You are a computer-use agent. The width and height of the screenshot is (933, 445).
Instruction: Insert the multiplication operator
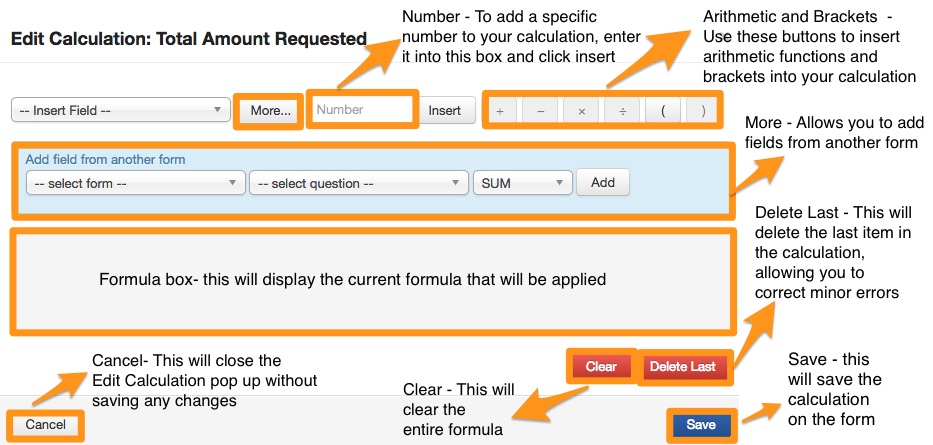(x=582, y=111)
